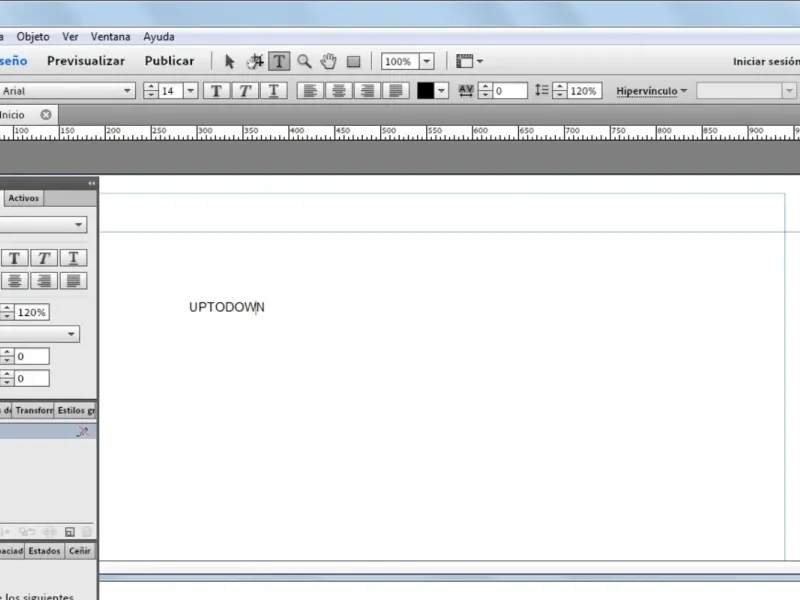Toggle Underline in the left Text panel
The image size is (800, 600).
(73, 258)
